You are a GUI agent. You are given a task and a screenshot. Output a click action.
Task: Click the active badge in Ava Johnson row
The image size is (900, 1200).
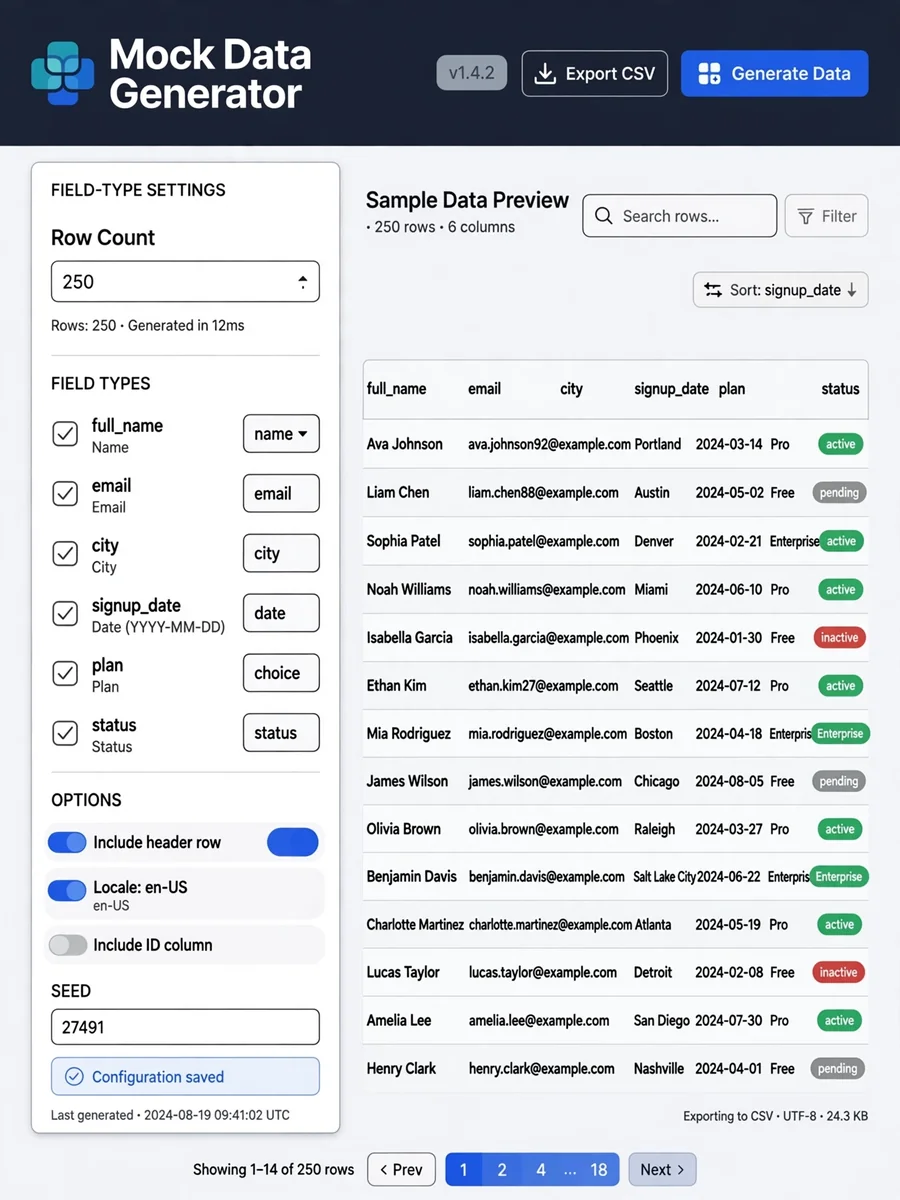840,444
